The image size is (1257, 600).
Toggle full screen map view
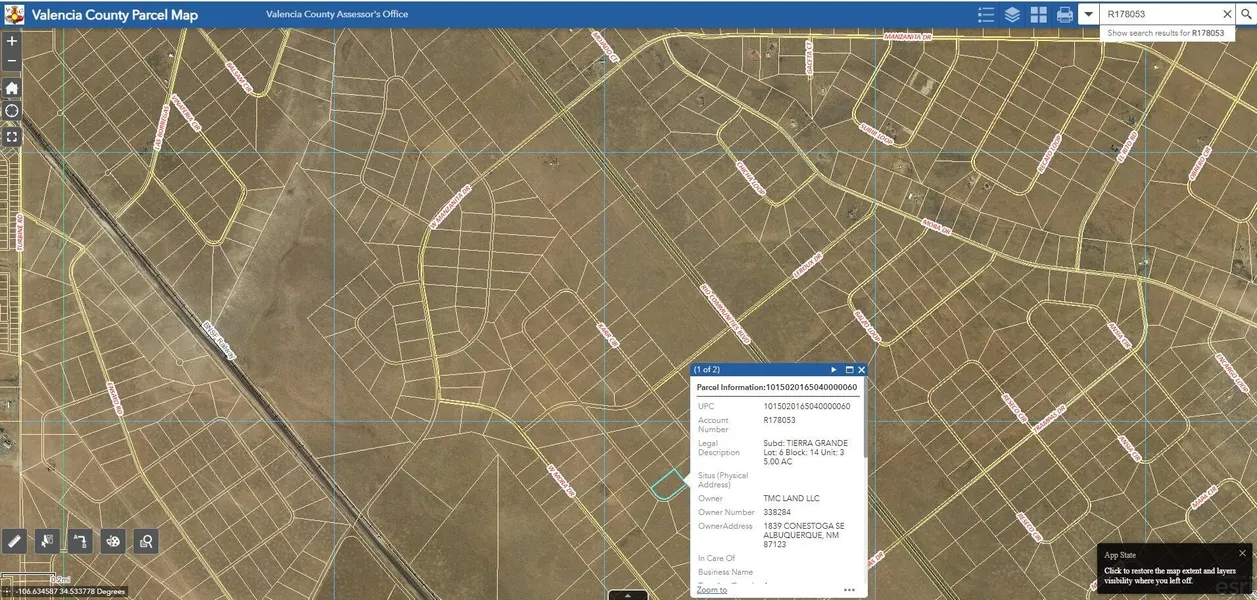pos(12,136)
